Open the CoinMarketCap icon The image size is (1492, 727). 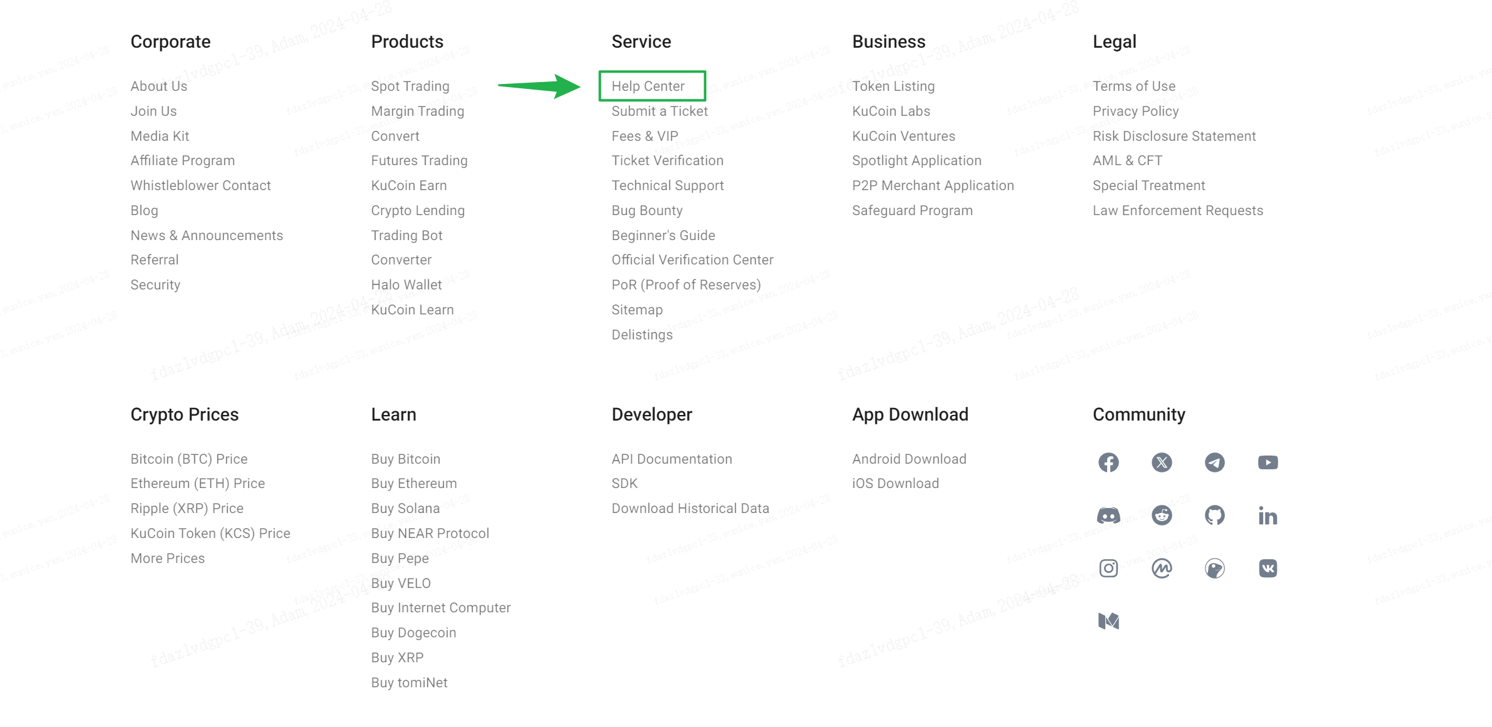1161,568
